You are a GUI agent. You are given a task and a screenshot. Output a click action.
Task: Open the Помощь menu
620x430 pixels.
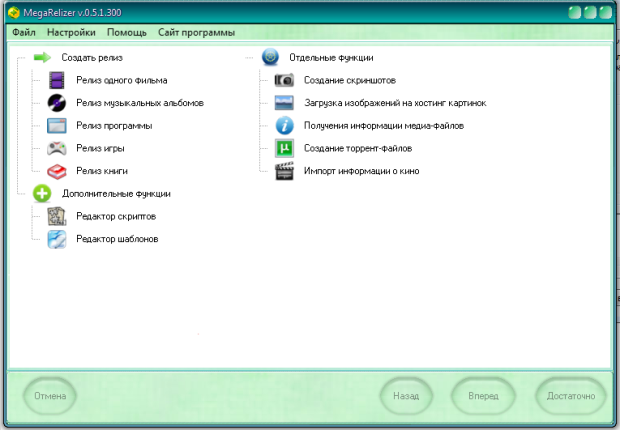point(127,32)
